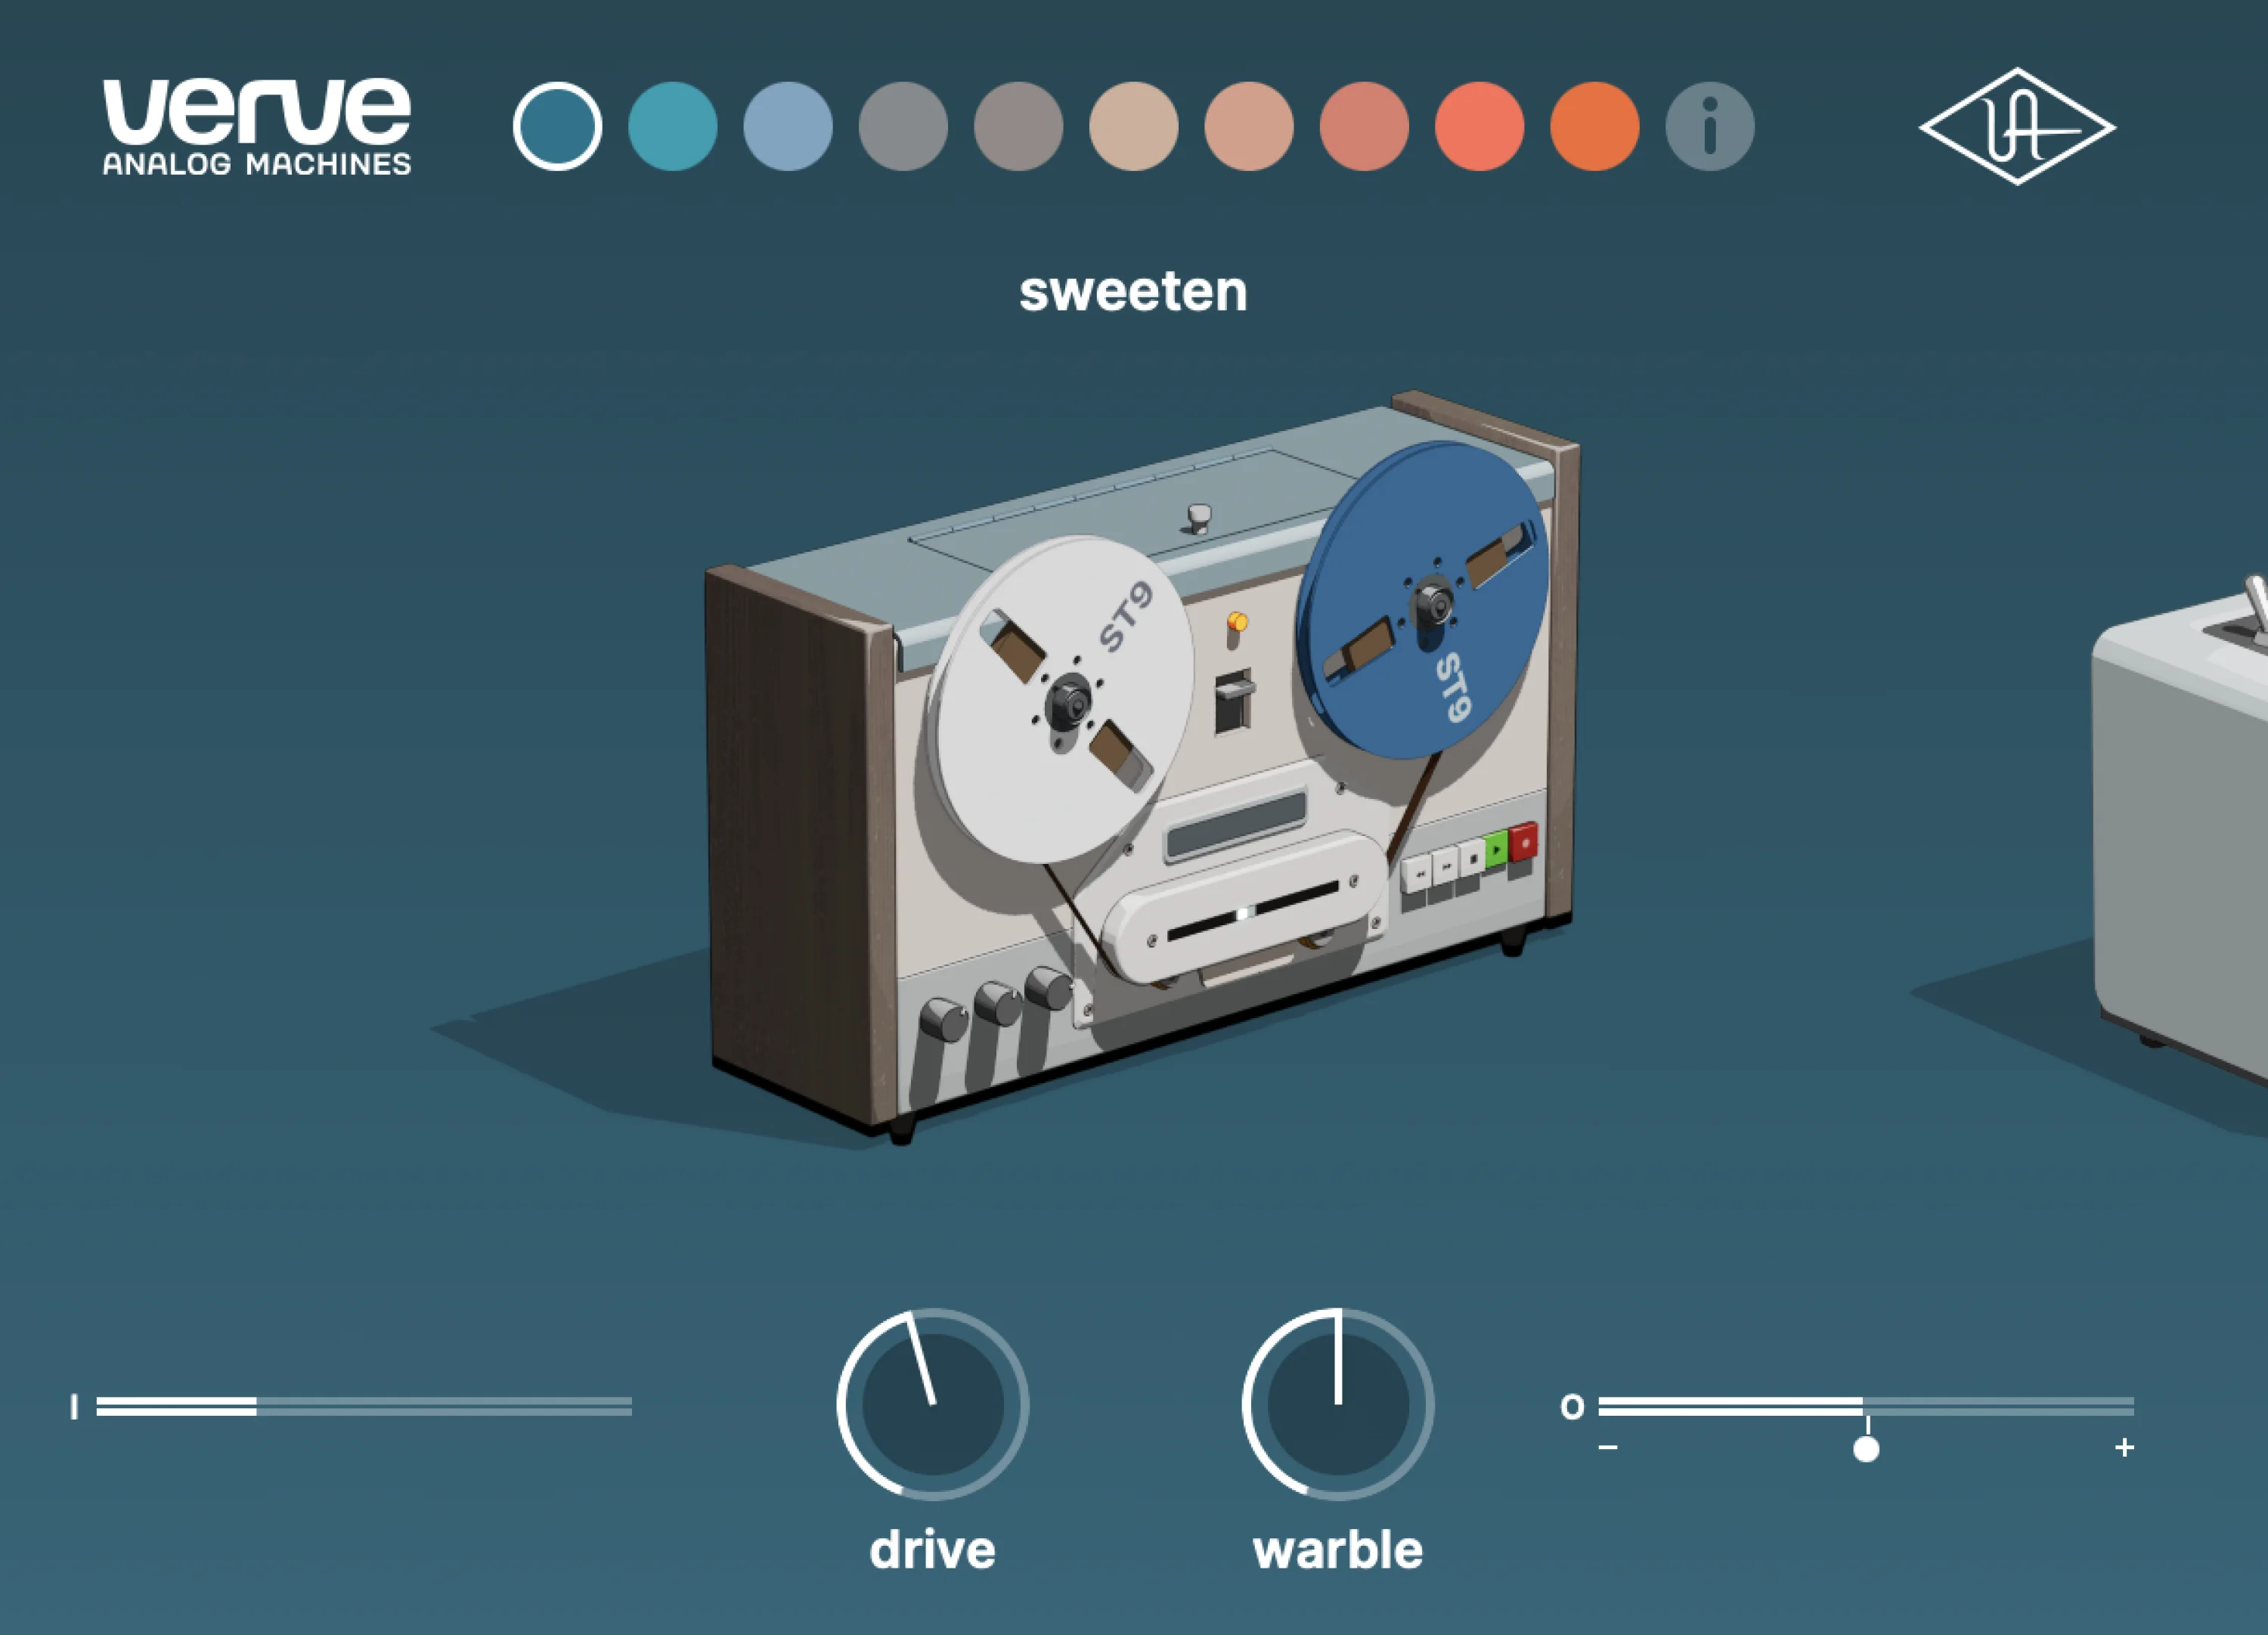This screenshot has width=2268, height=1635.
Task: Click the white ST9 tape reel
Action: [1062, 700]
